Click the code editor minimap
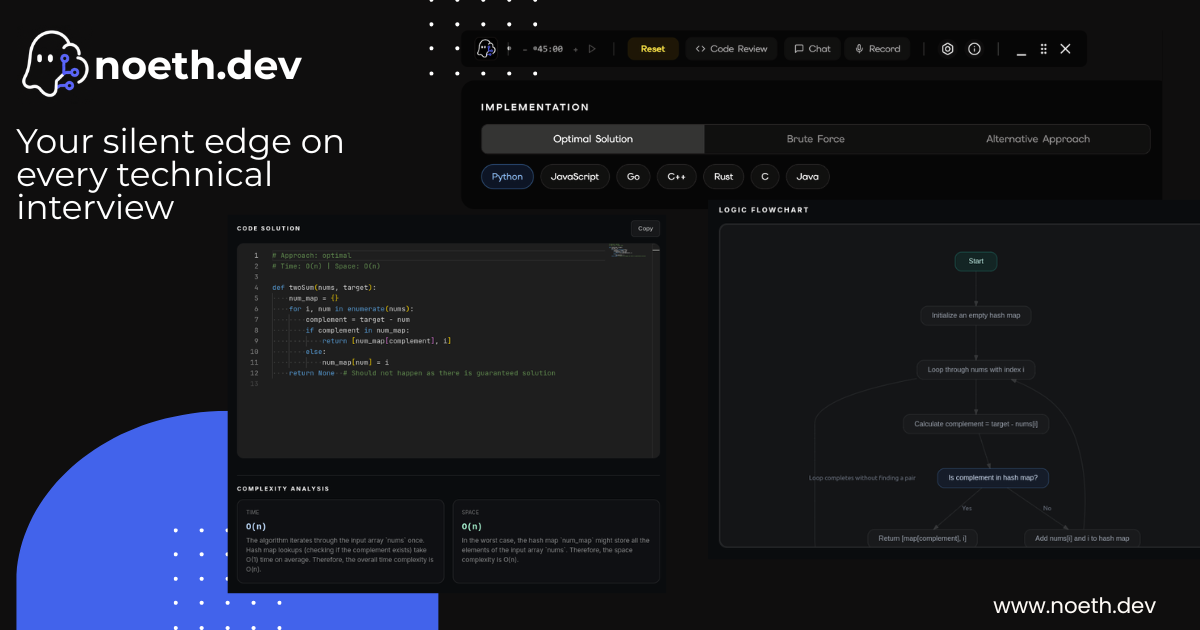The image size is (1200, 630). [631, 251]
